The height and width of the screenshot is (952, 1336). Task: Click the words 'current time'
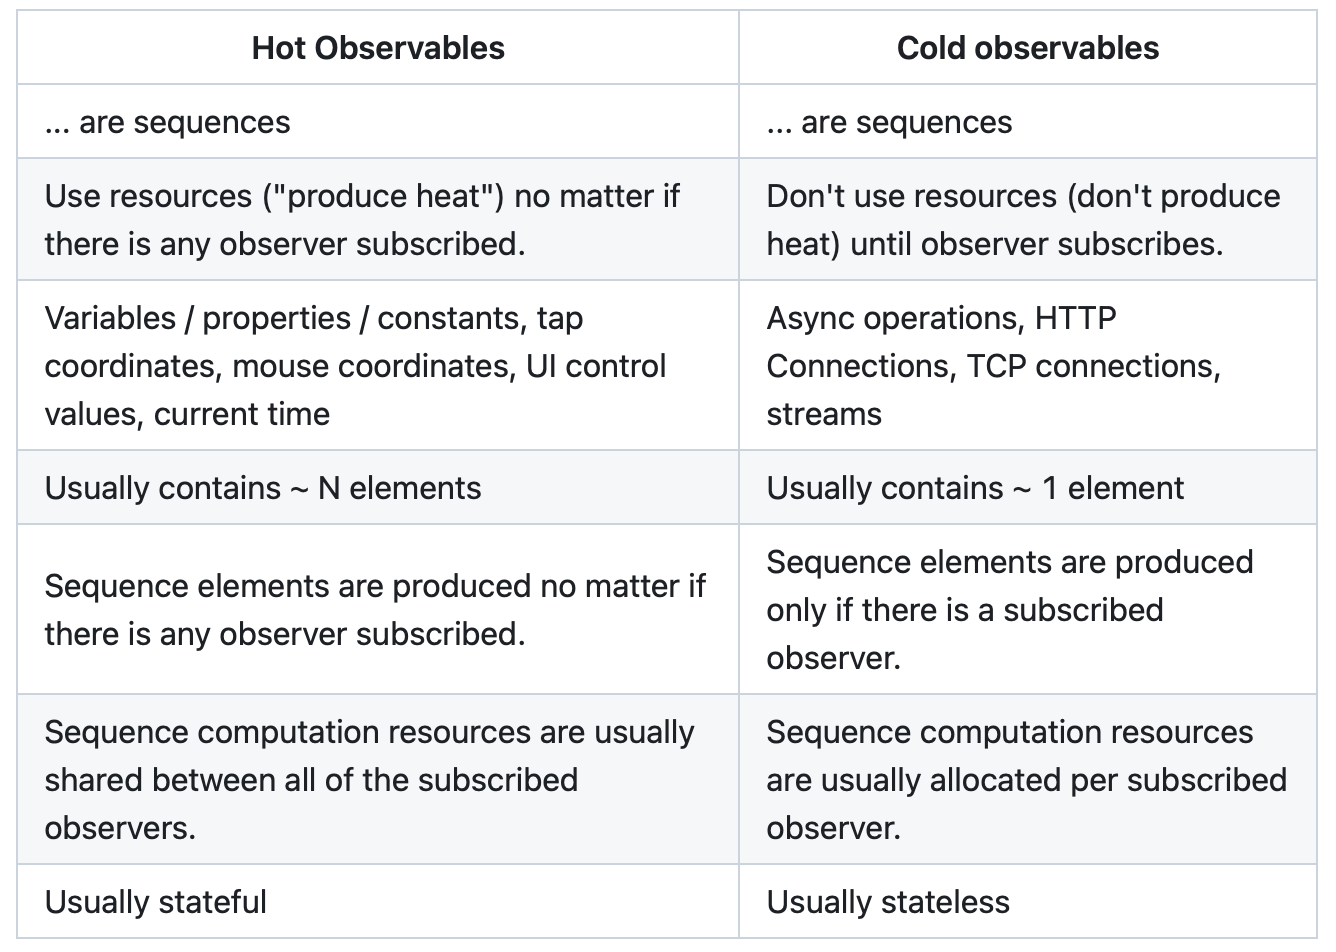pyautogui.click(x=241, y=414)
